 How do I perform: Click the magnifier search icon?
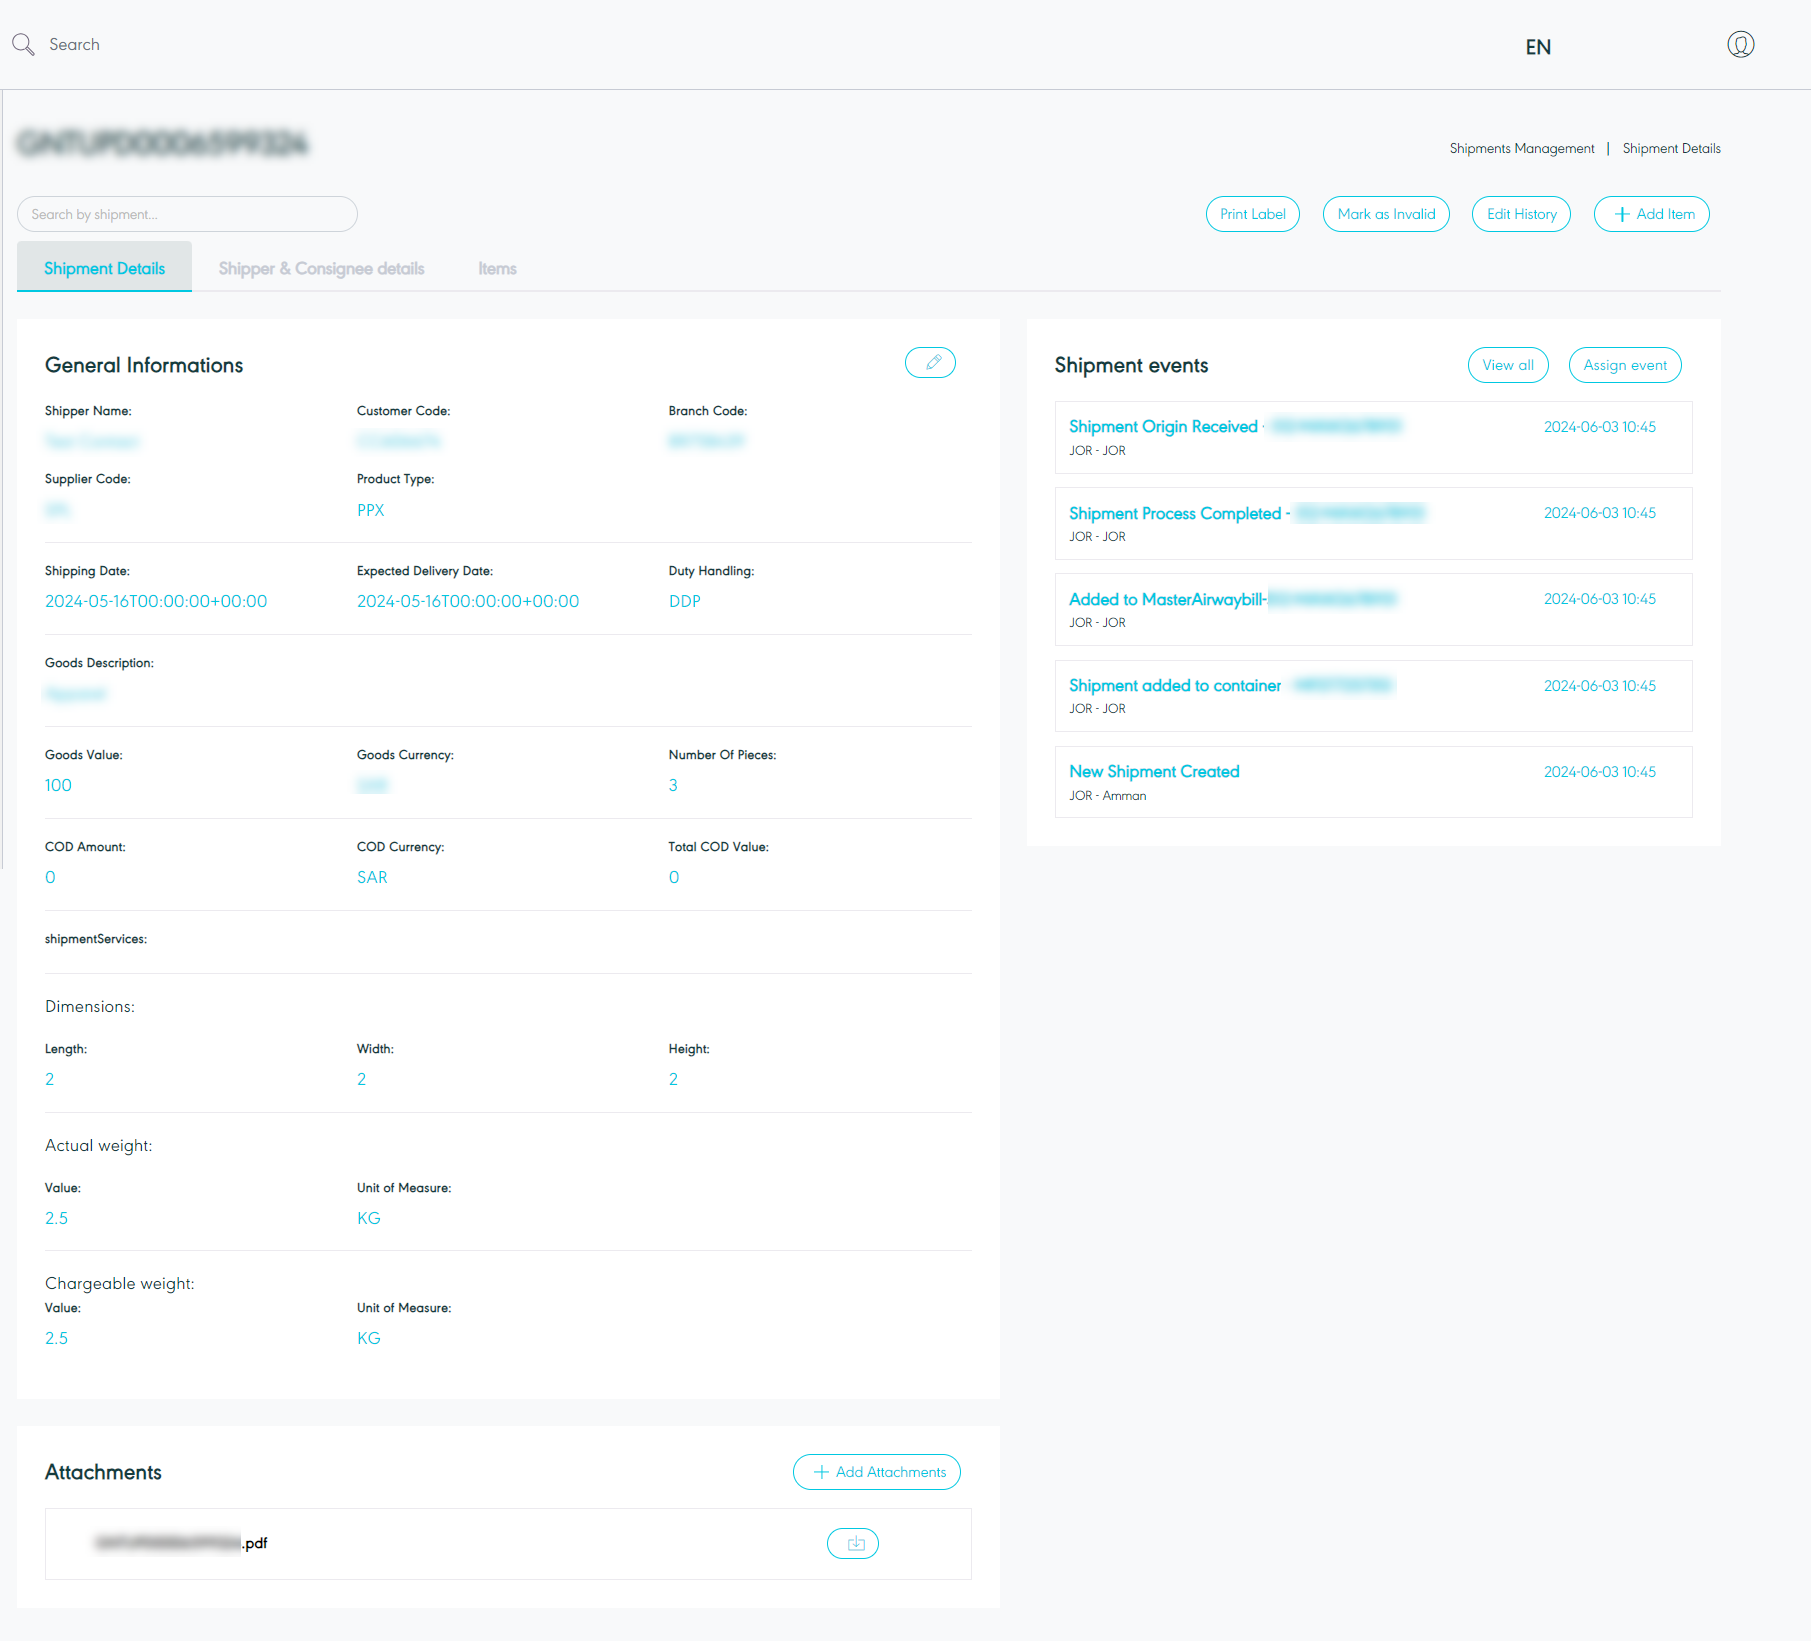pos(23,45)
